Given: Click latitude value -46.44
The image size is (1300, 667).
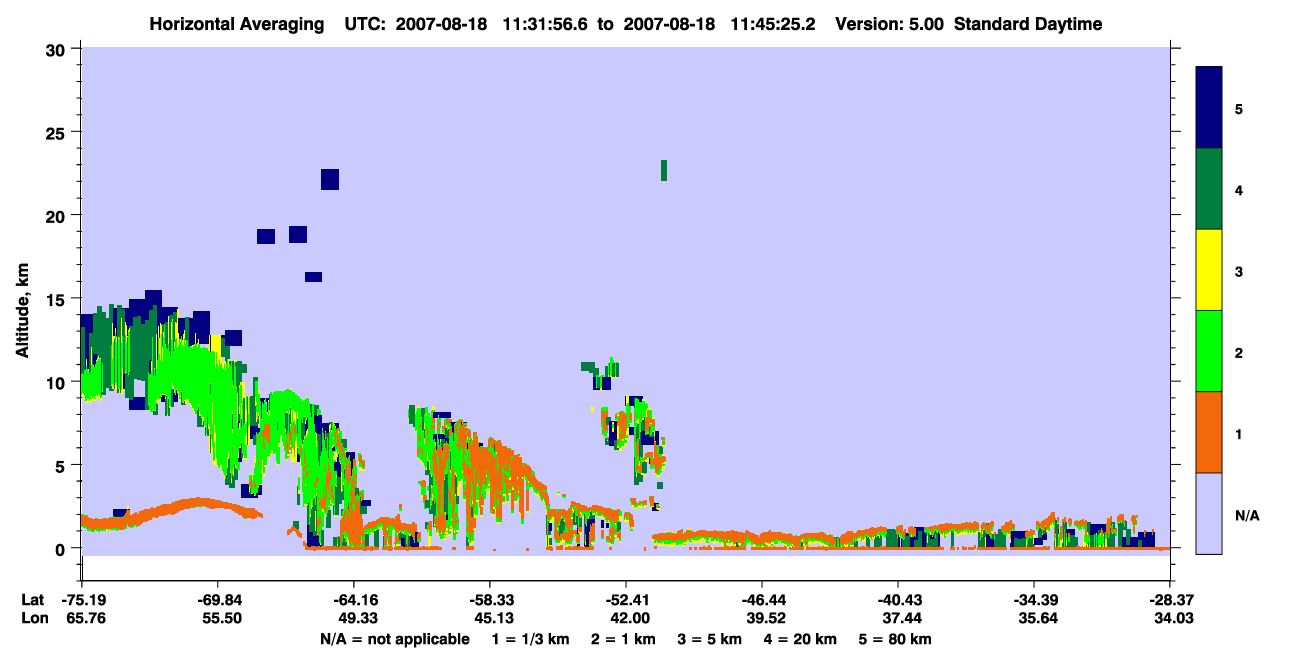Looking at the screenshot, I should point(762,600).
